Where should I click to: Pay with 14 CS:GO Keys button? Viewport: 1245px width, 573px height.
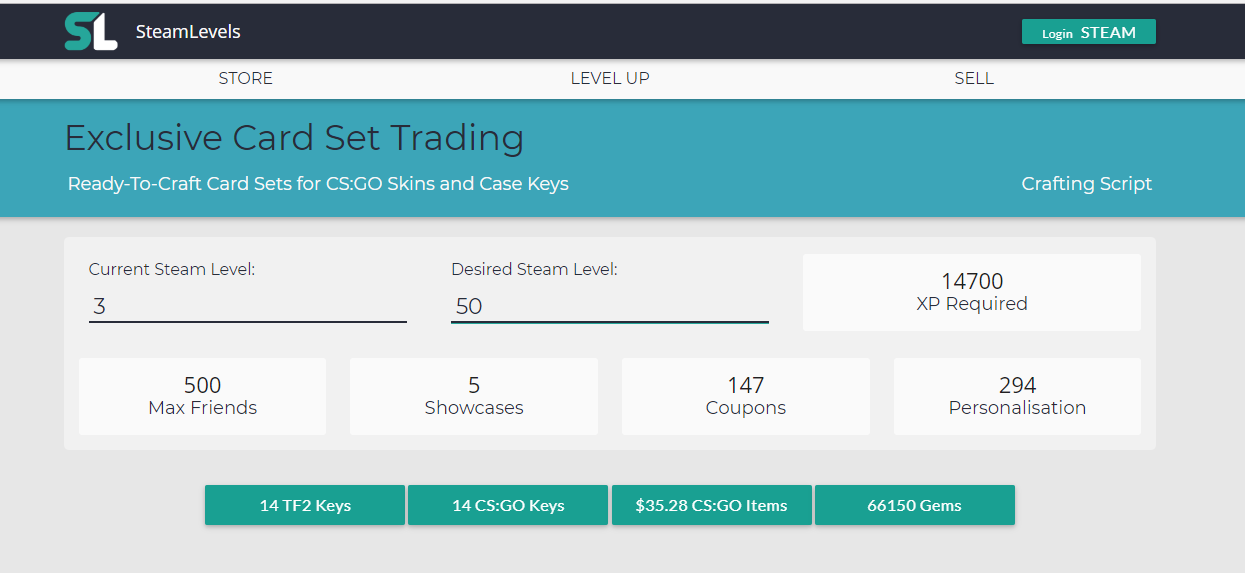508,505
